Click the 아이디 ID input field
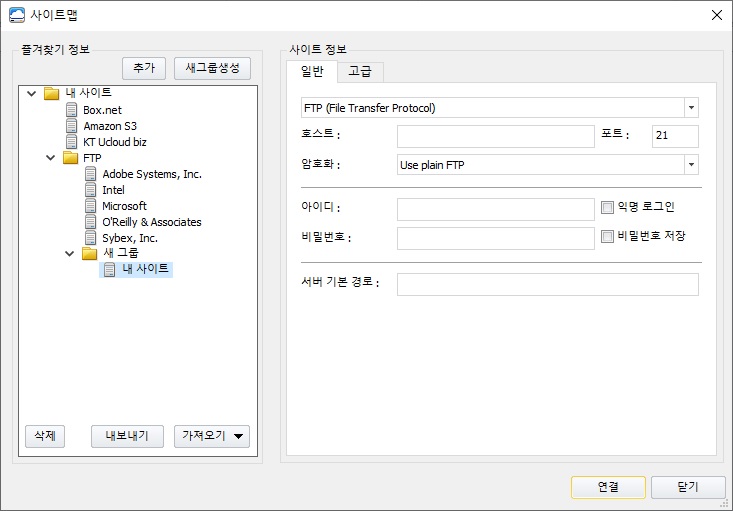This screenshot has height=511, width=733. [496, 209]
